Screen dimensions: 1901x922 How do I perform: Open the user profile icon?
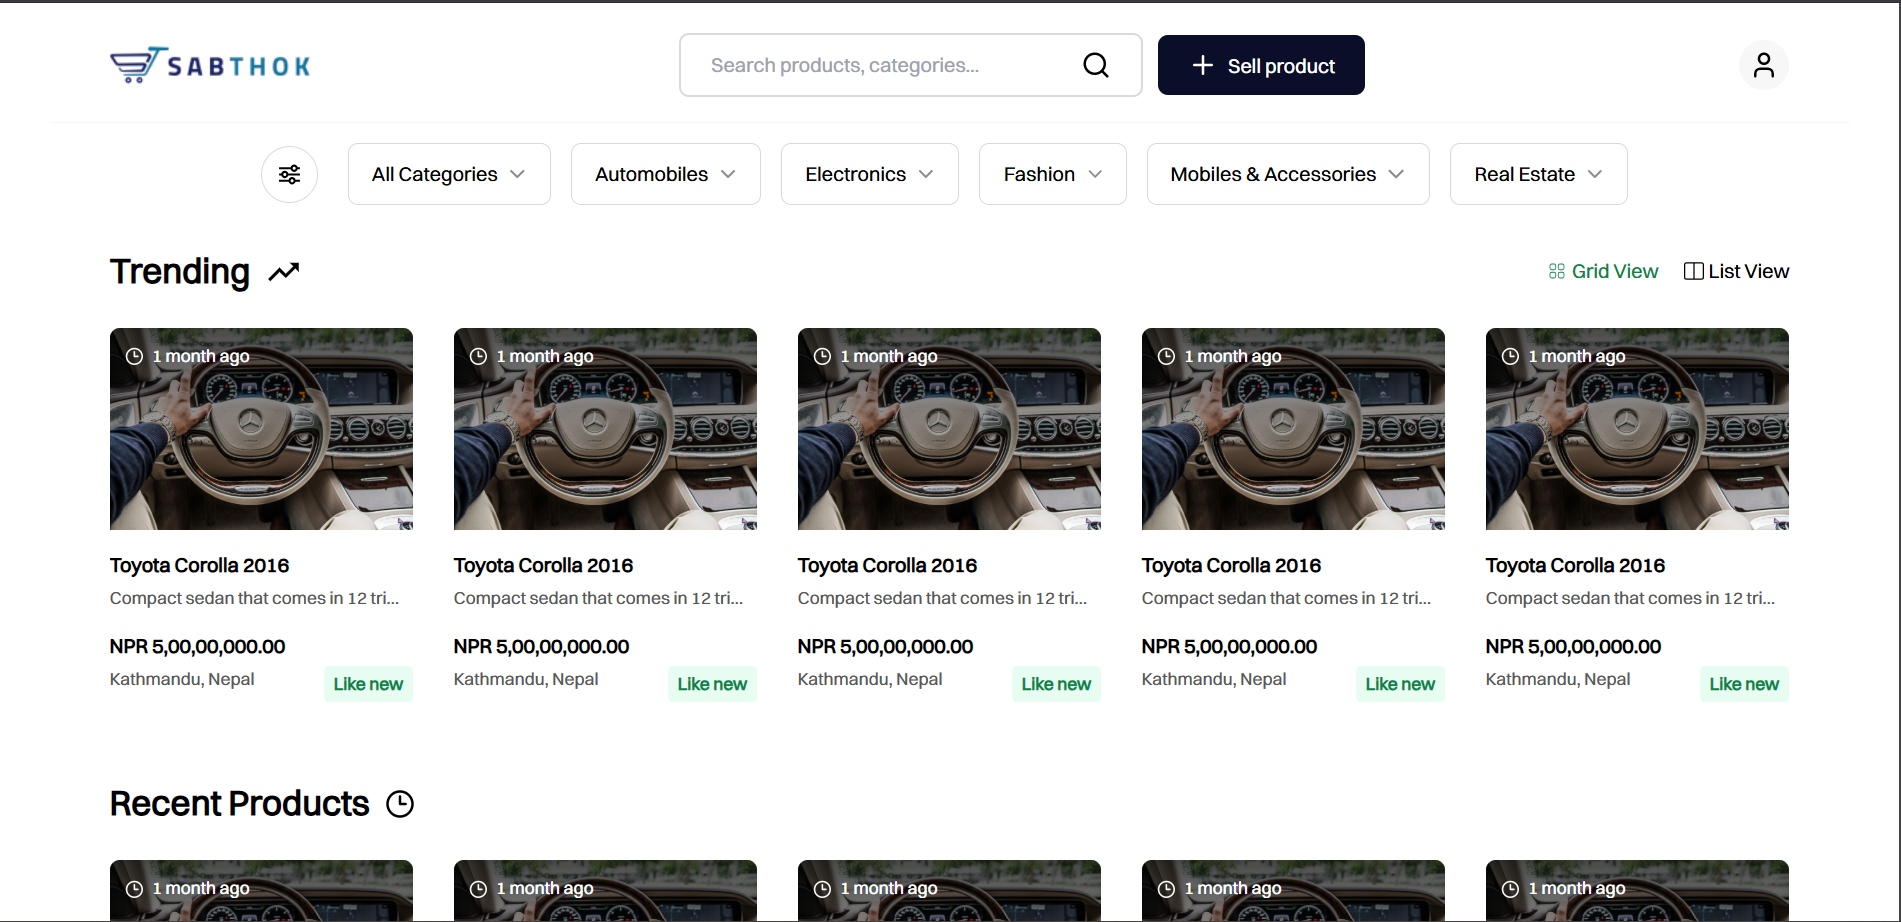click(1763, 65)
